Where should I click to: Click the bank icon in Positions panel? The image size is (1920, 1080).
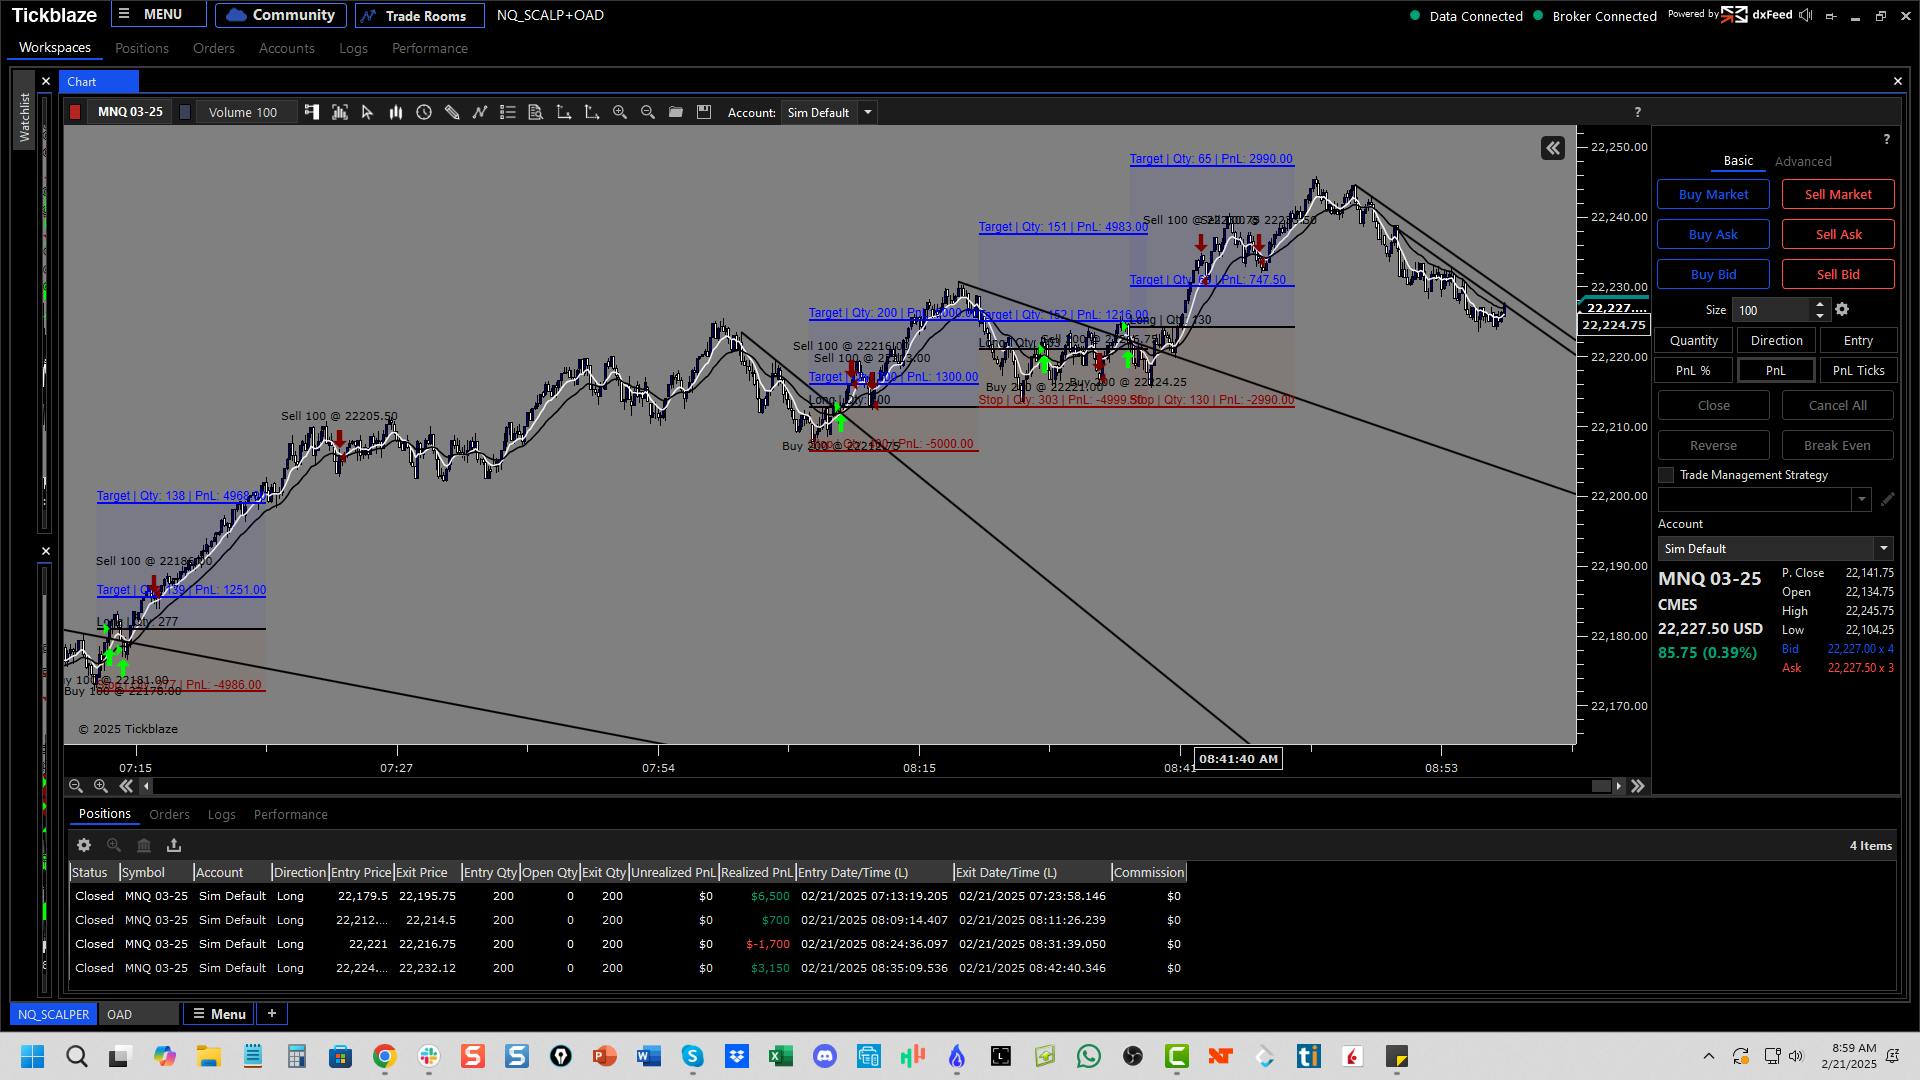tap(144, 845)
